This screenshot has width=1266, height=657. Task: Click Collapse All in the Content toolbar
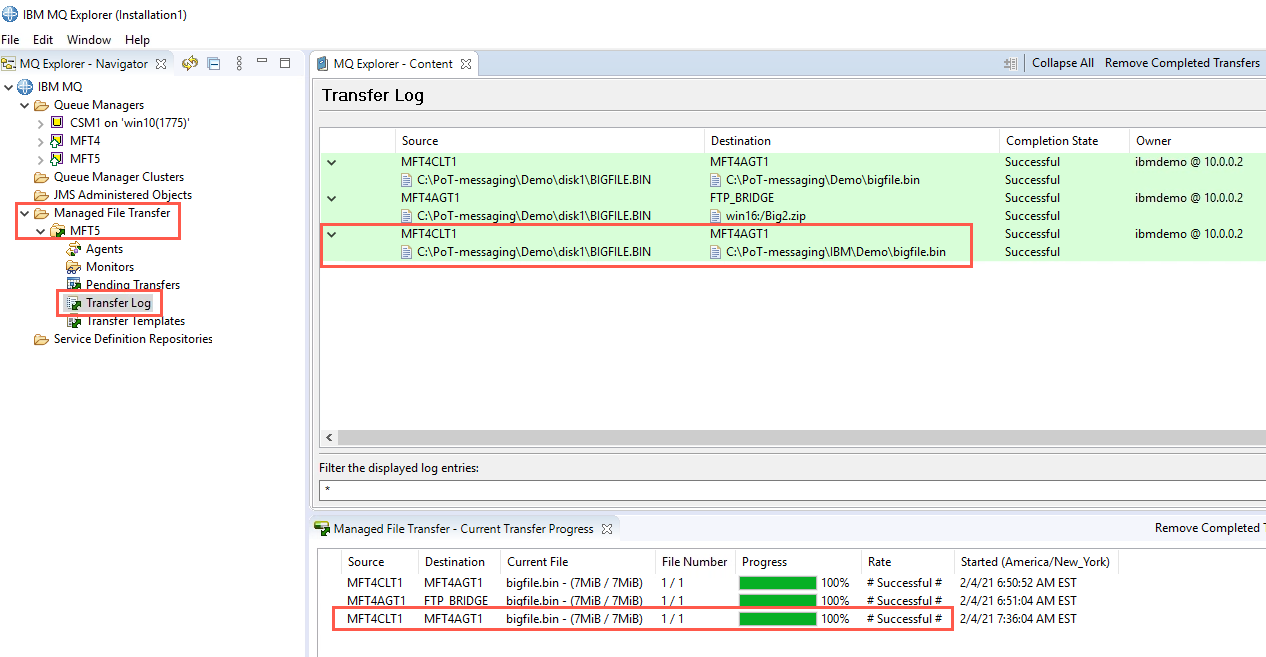1063,63
